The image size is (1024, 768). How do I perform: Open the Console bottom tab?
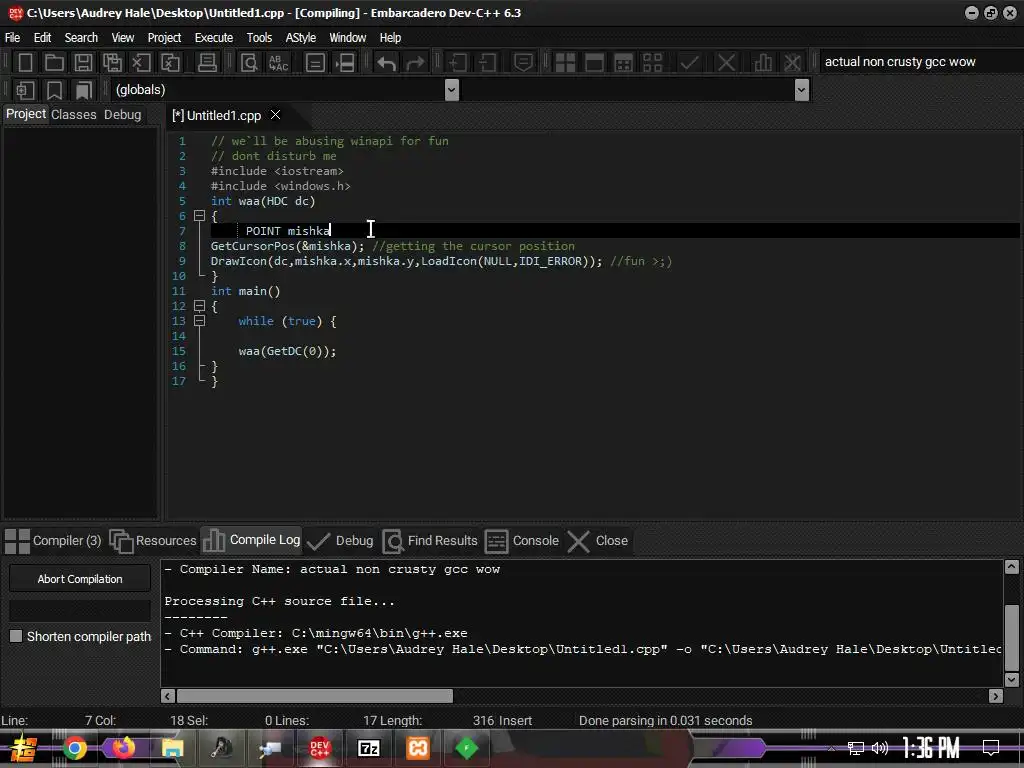pos(522,541)
